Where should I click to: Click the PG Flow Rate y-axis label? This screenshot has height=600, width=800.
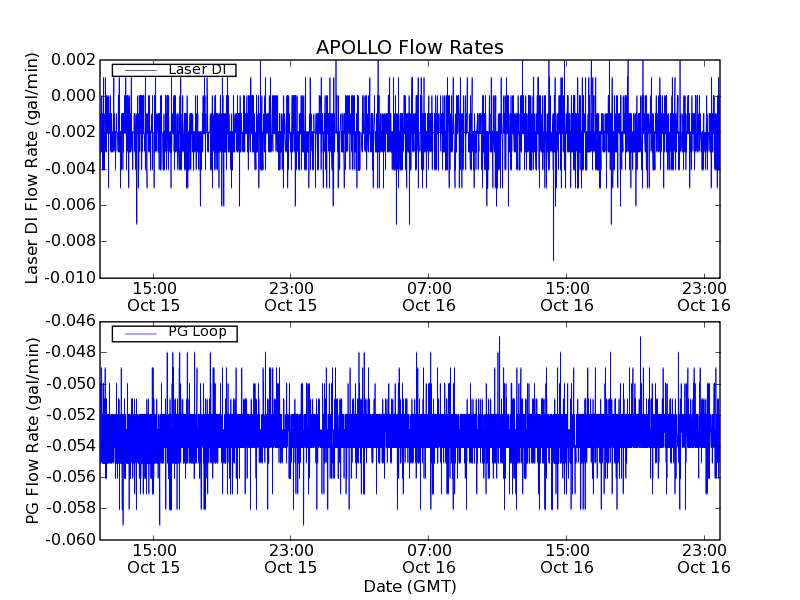pos(32,430)
